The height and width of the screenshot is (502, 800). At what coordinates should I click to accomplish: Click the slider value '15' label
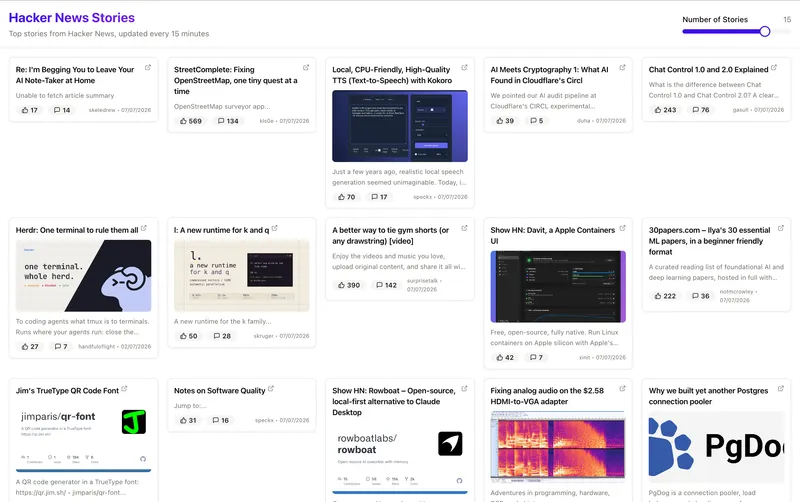(787, 19)
